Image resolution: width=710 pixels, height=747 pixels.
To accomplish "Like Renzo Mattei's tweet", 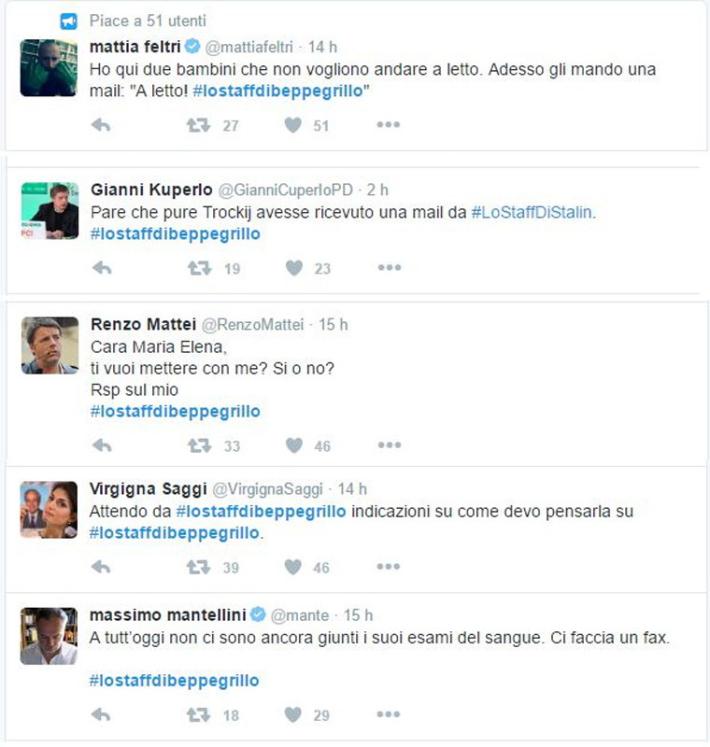I will click(293, 446).
